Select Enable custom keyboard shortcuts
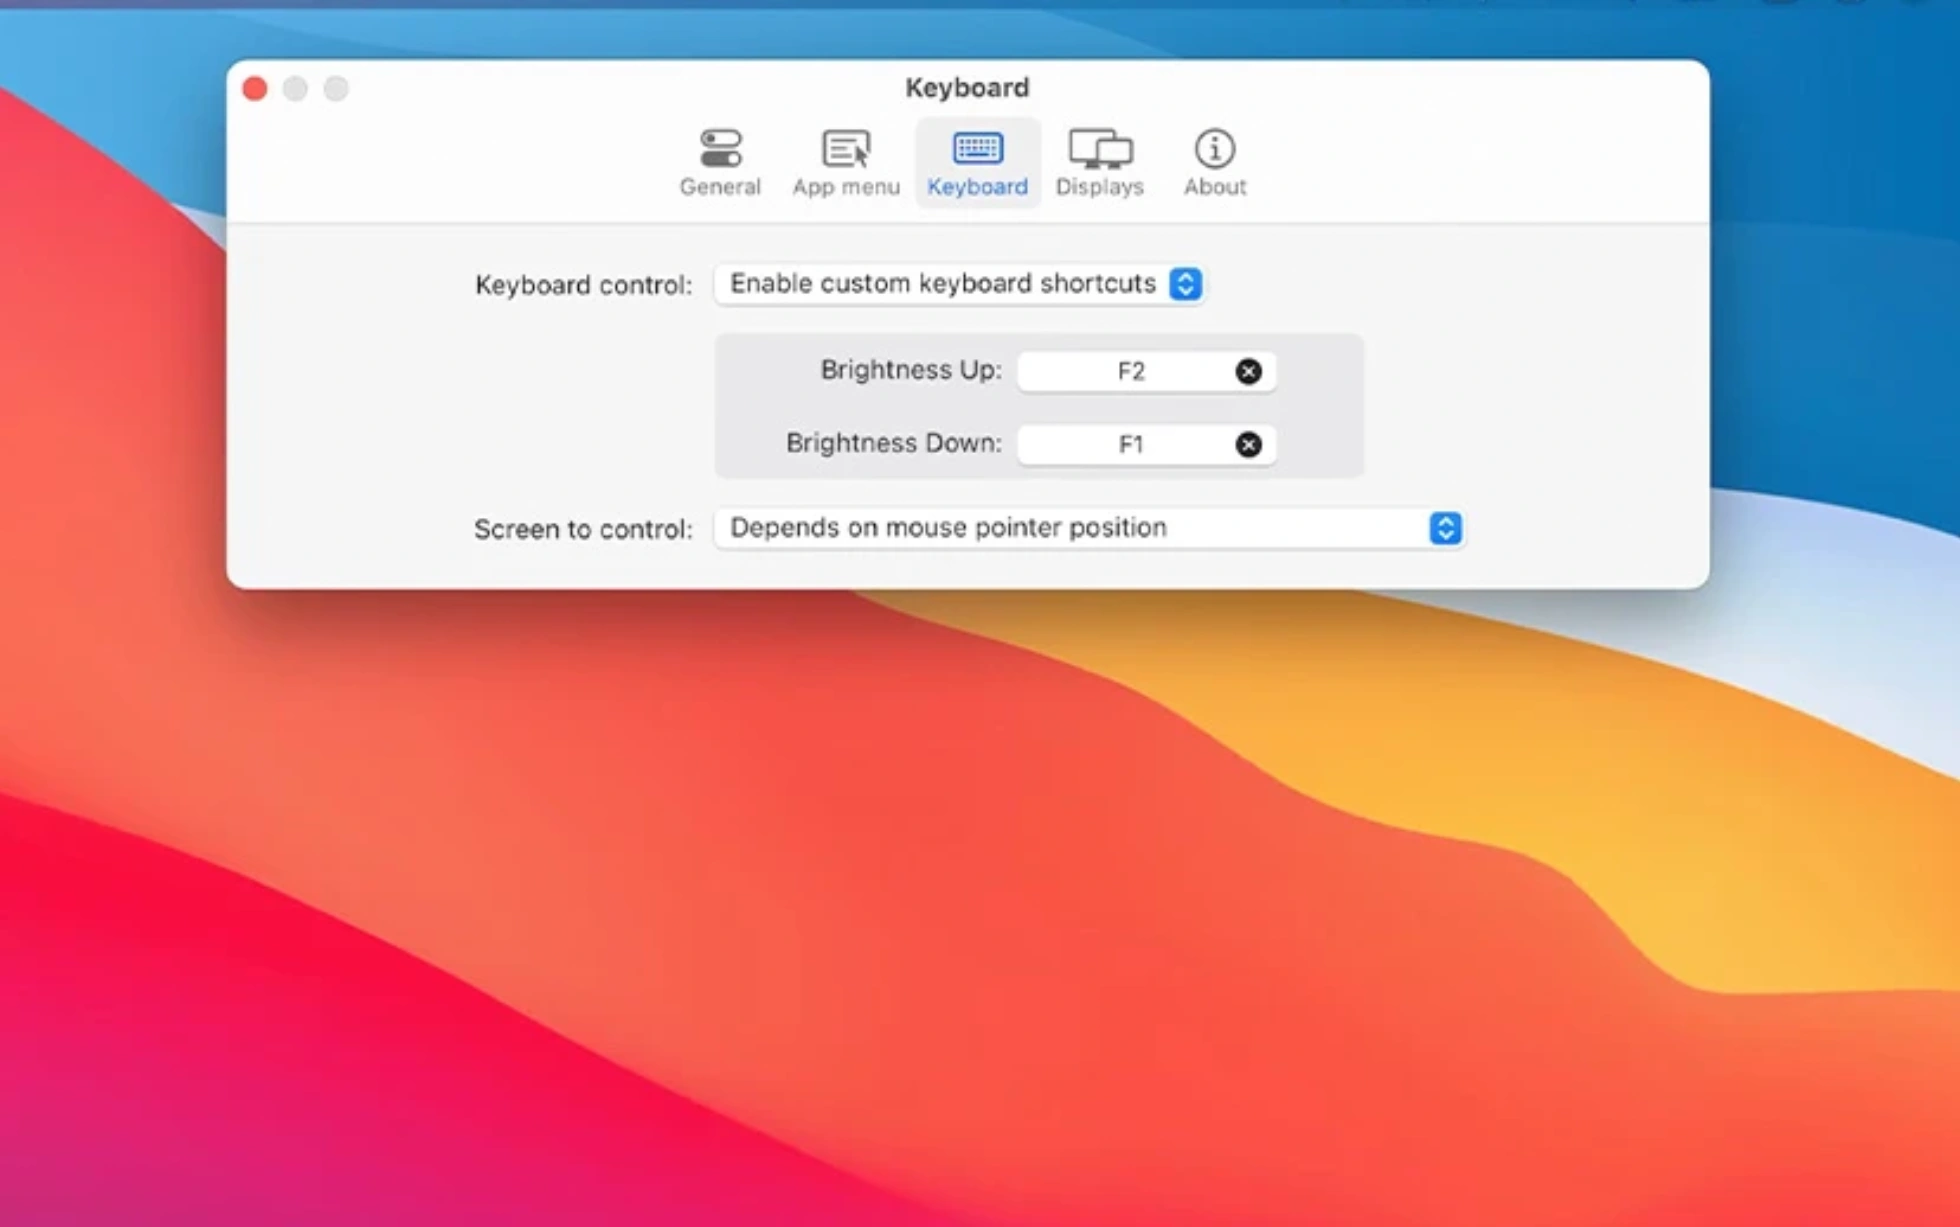The height and width of the screenshot is (1227, 1960). (961, 283)
